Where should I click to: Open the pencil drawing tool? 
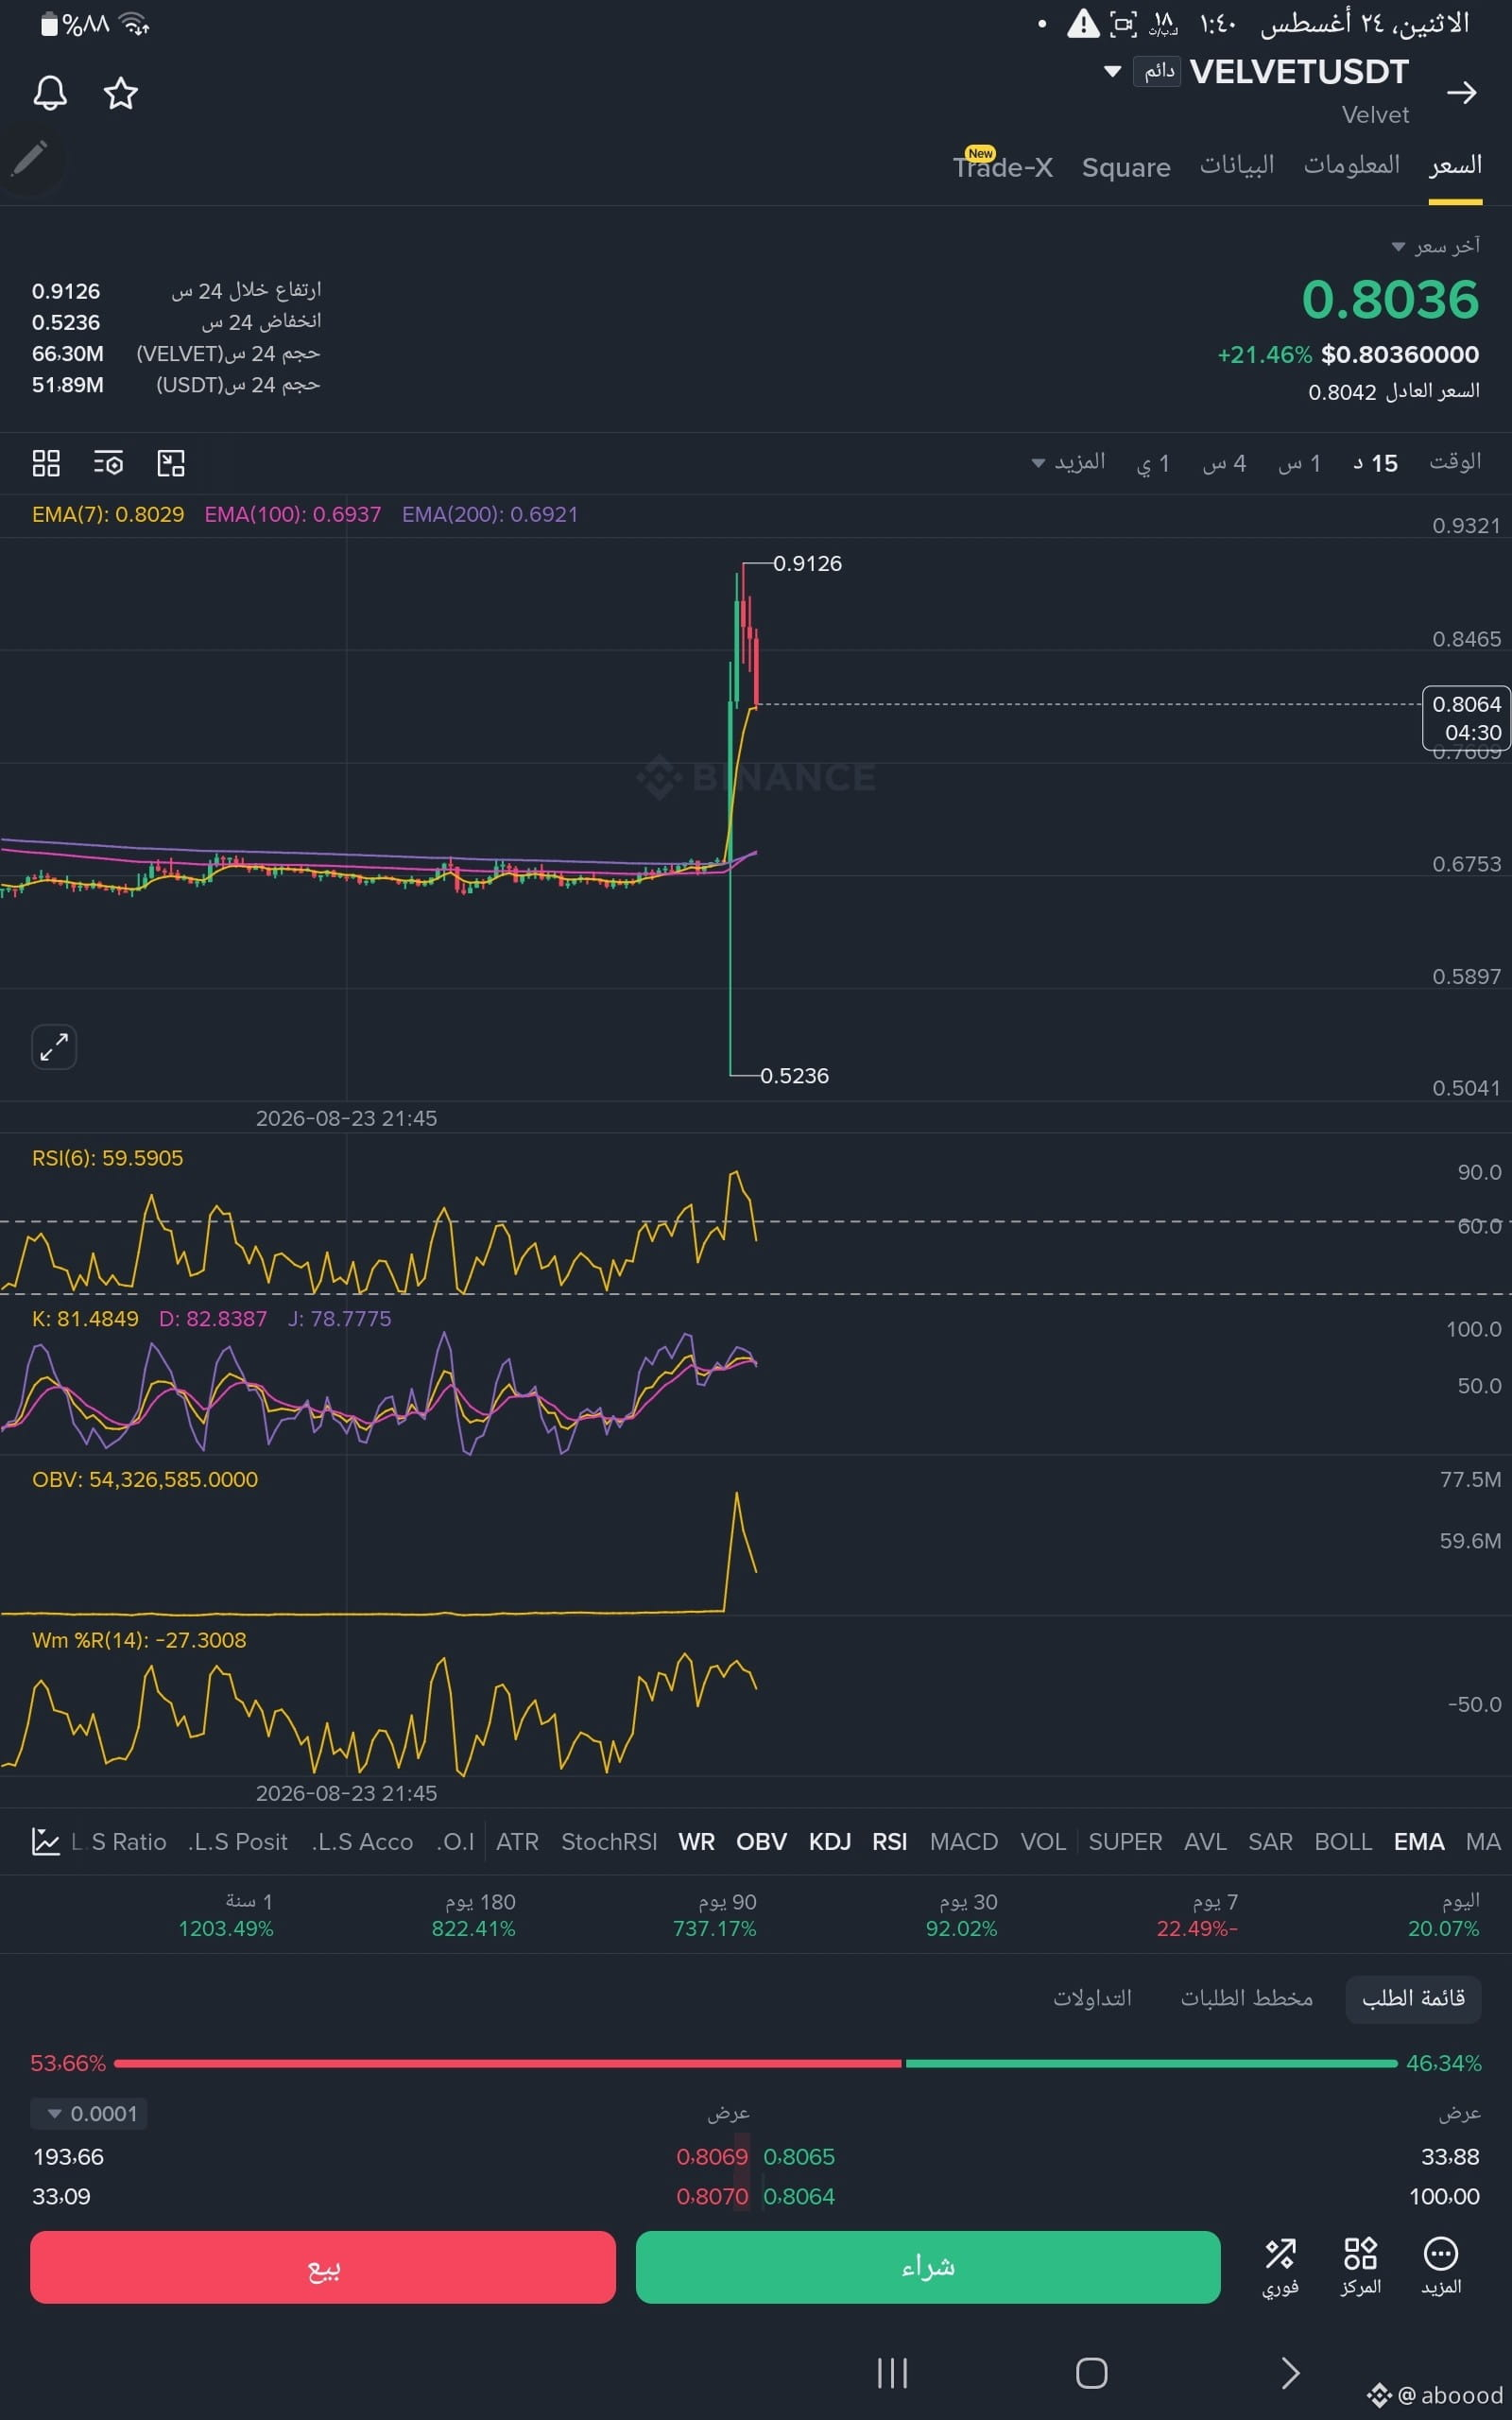pyautogui.click(x=30, y=158)
